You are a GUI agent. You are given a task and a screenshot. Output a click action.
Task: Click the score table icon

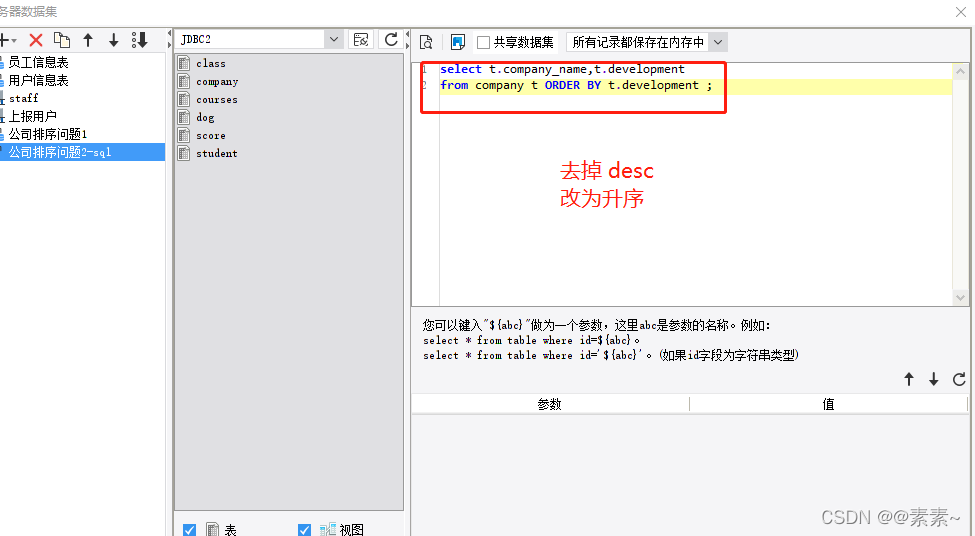point(184,136)
